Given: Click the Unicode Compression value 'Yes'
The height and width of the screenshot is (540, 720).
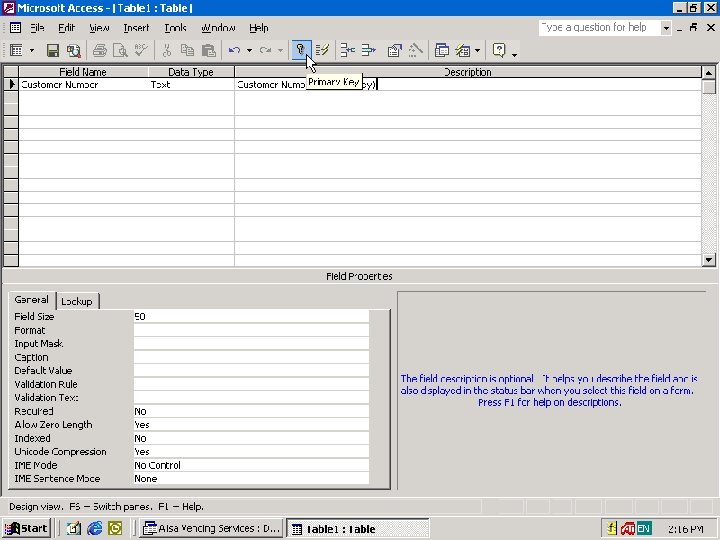Looking at the screenshot, I should (251, 451).
